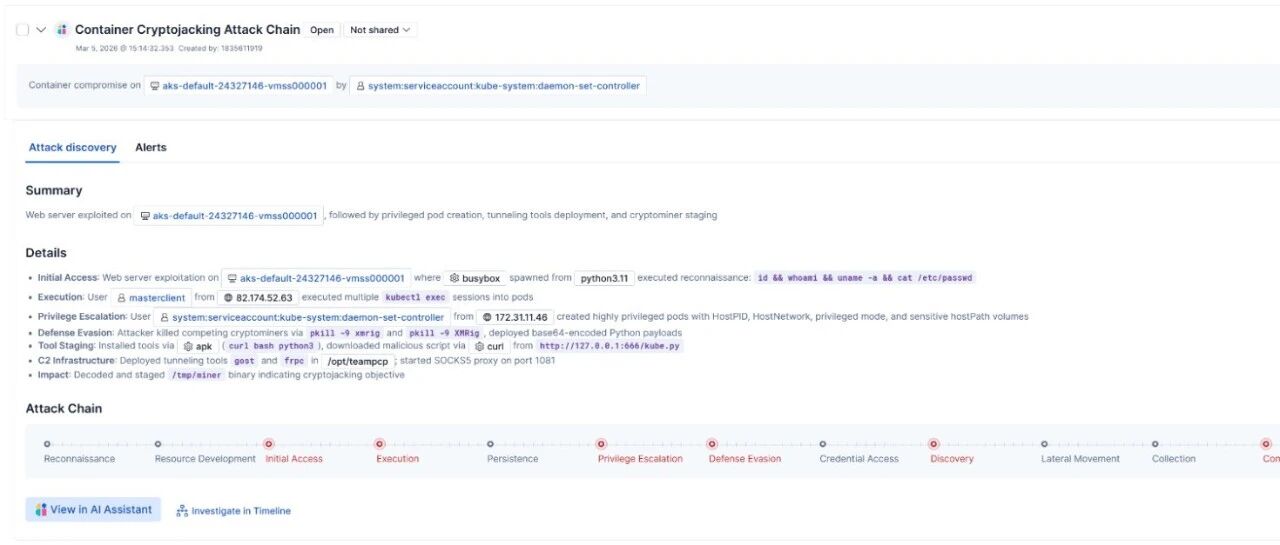1280x545 pixels.
Task: Click the gear icon beside apk
Action: pyautogui.click(x=188, y=346)
